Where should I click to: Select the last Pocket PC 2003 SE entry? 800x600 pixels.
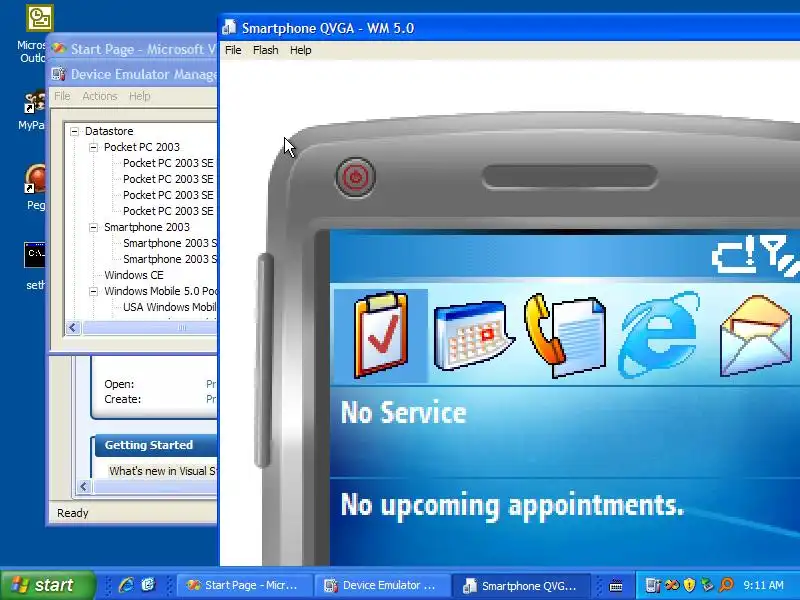click(x=169, y=211)
